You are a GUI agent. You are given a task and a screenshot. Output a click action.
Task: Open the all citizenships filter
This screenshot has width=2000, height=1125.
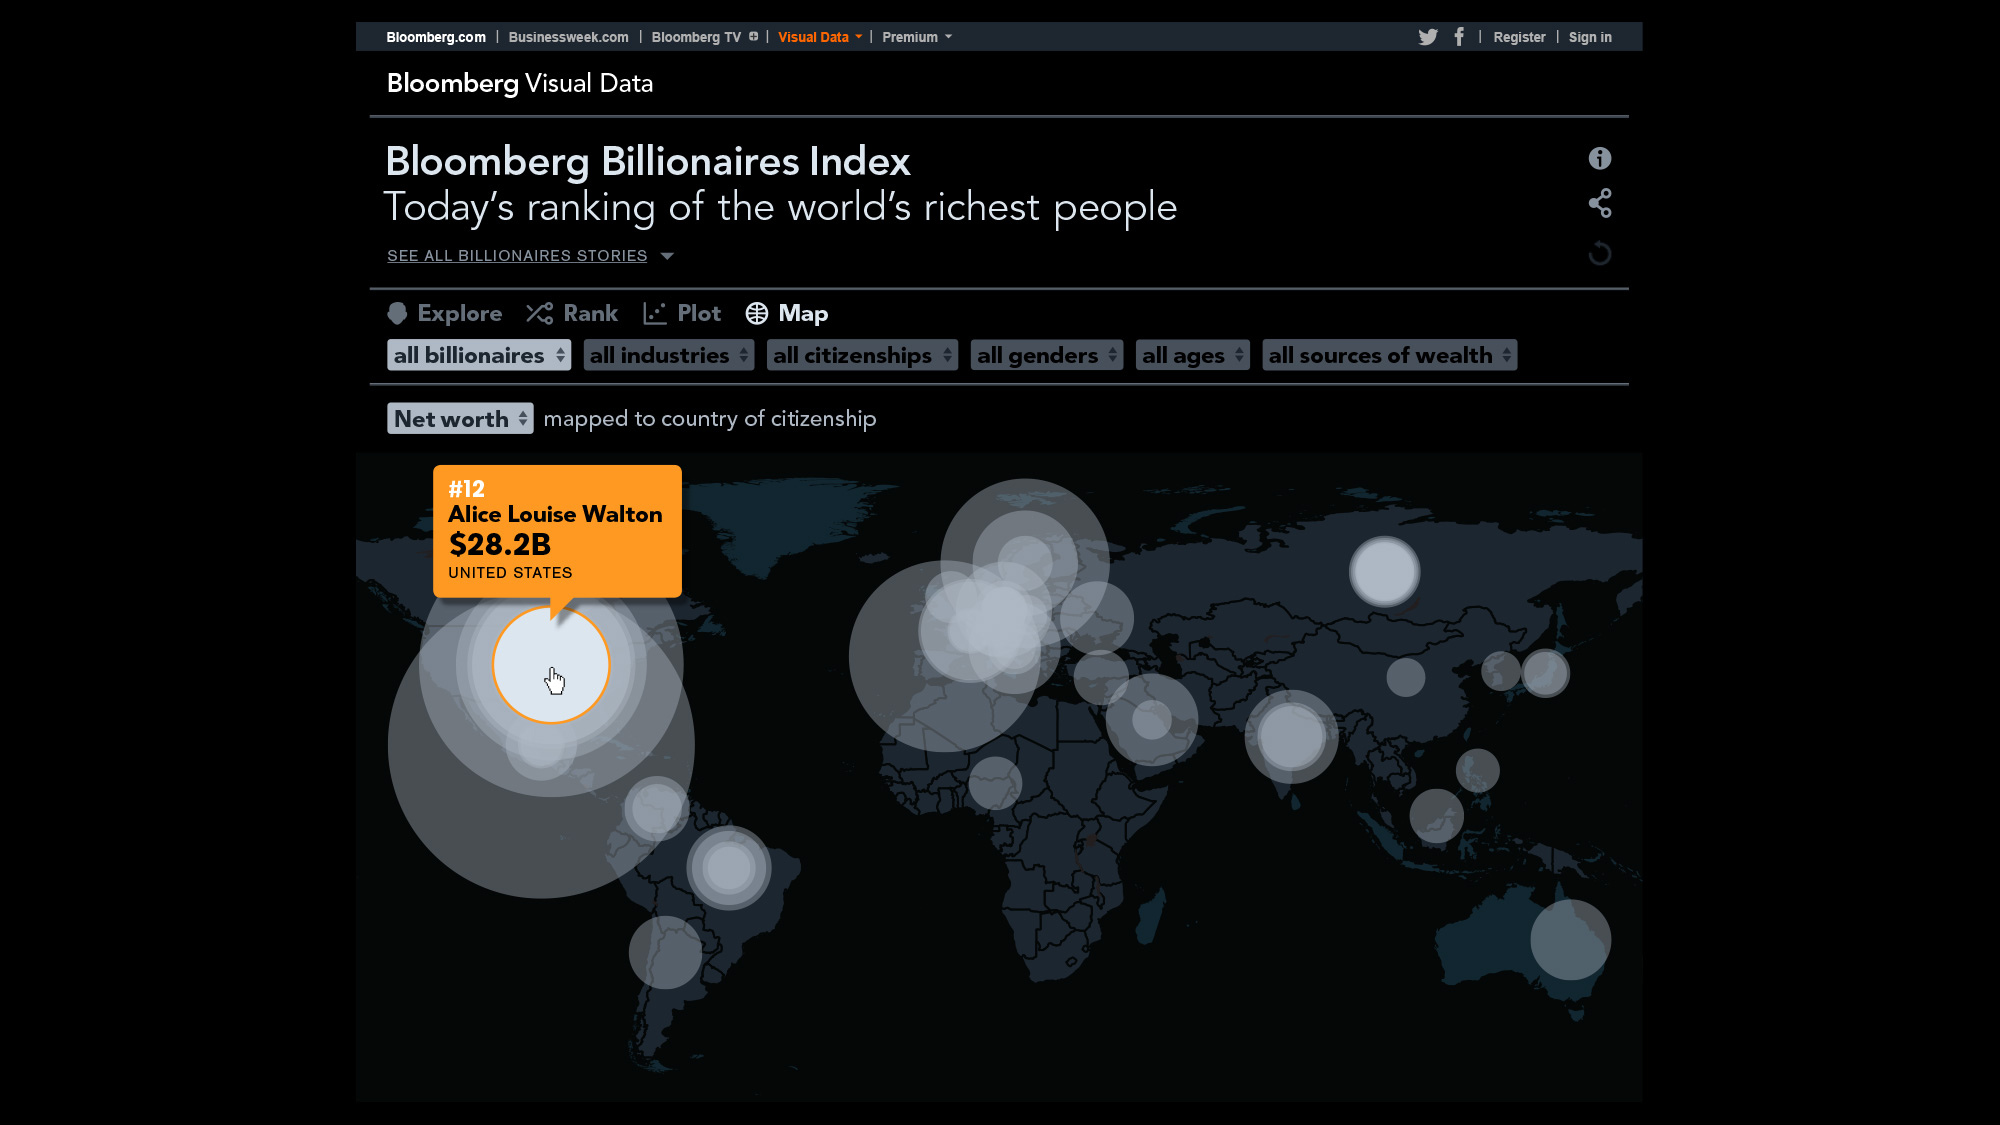coord(861,356)
